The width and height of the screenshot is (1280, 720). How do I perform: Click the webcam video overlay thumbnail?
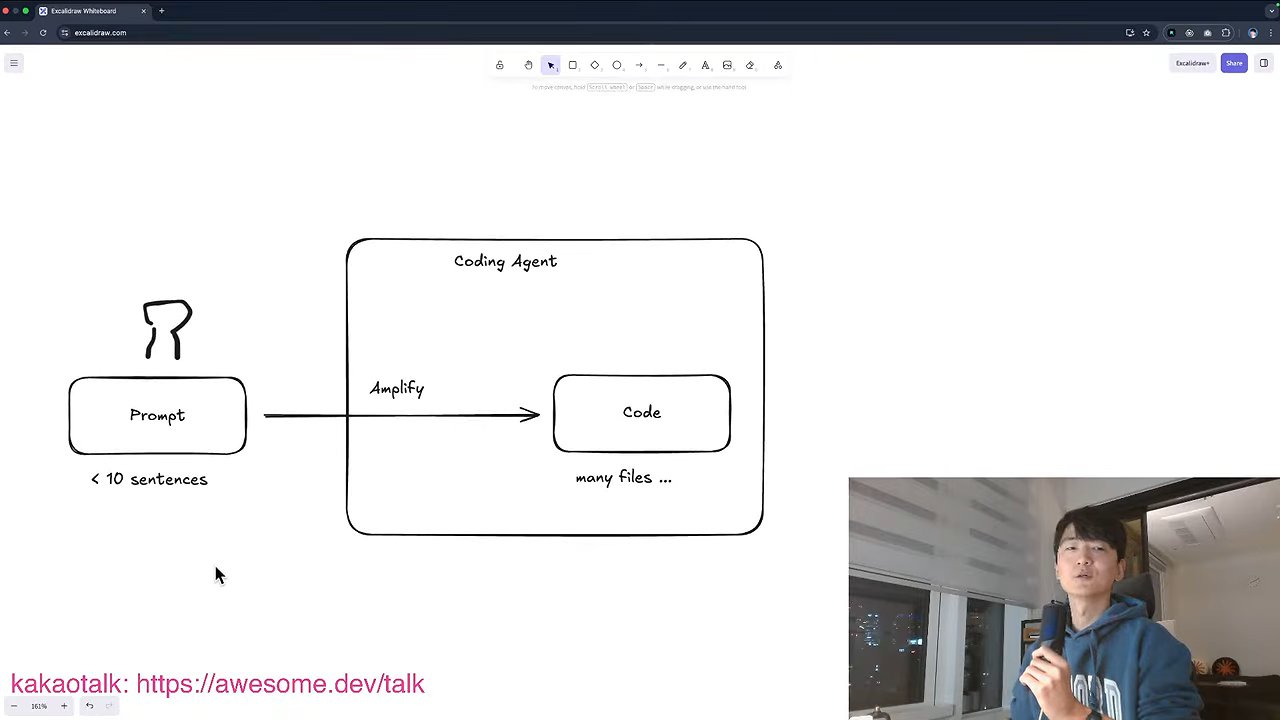pos(1064,598)
